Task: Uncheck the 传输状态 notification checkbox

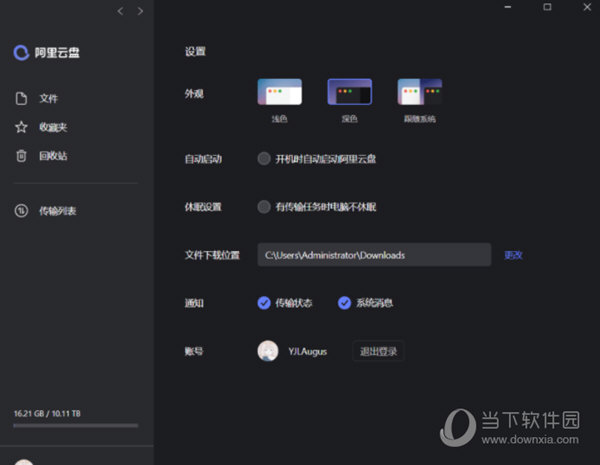Action: pos(264,303)
